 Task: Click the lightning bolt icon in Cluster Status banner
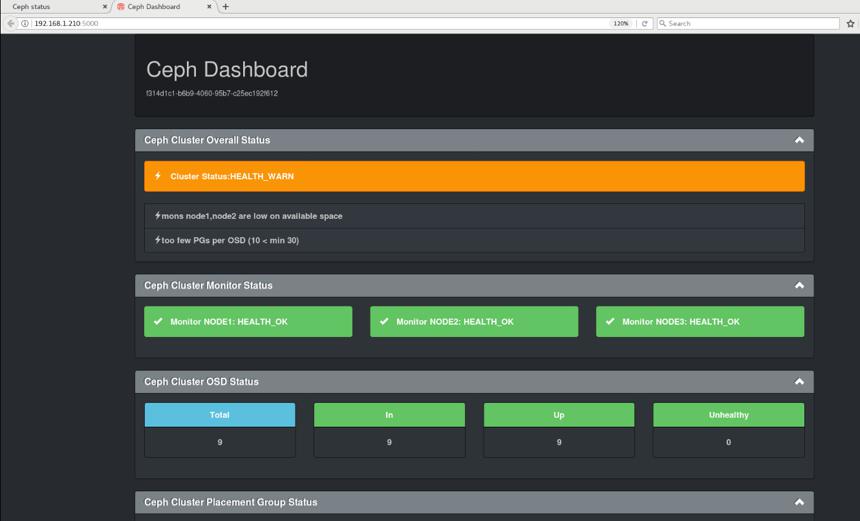(158, 176)
